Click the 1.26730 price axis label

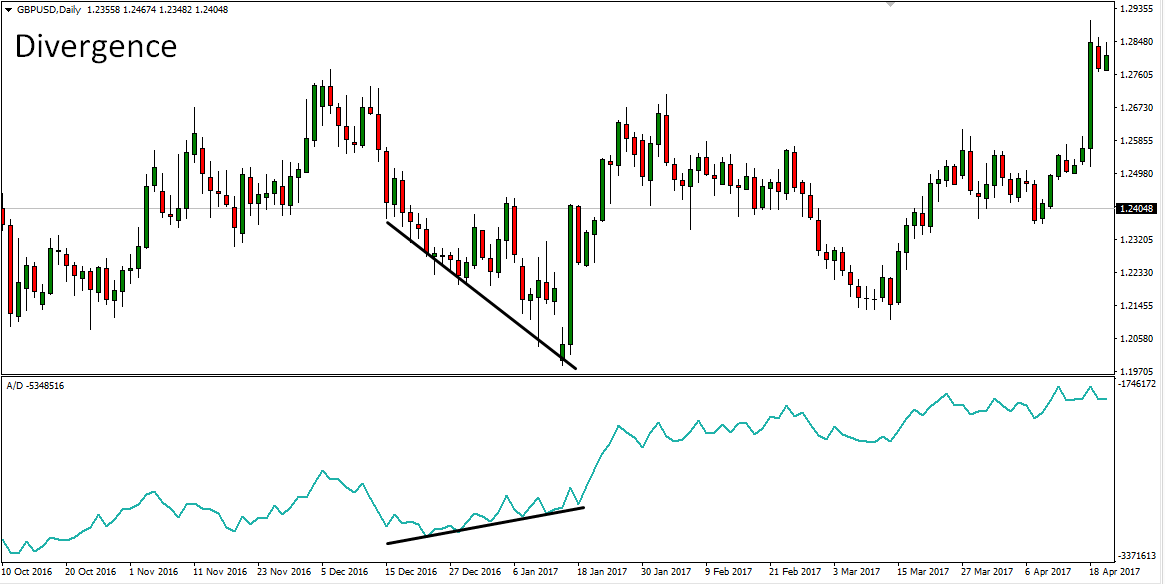[1137, 108]
